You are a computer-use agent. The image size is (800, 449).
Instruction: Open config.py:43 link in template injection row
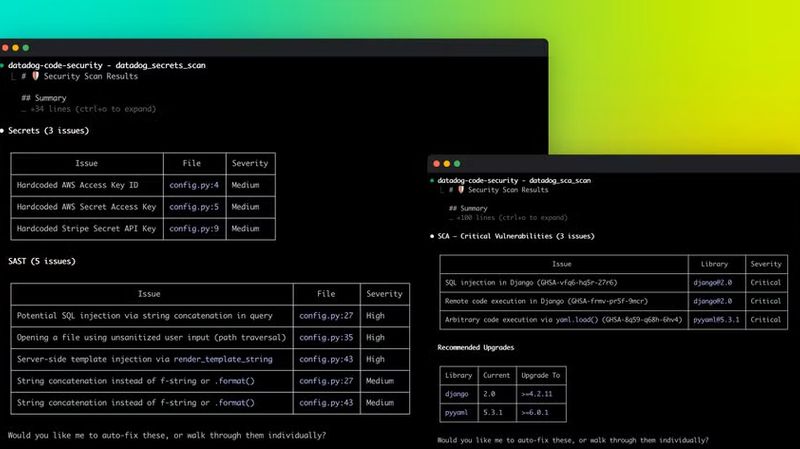(x=326, y=359)
